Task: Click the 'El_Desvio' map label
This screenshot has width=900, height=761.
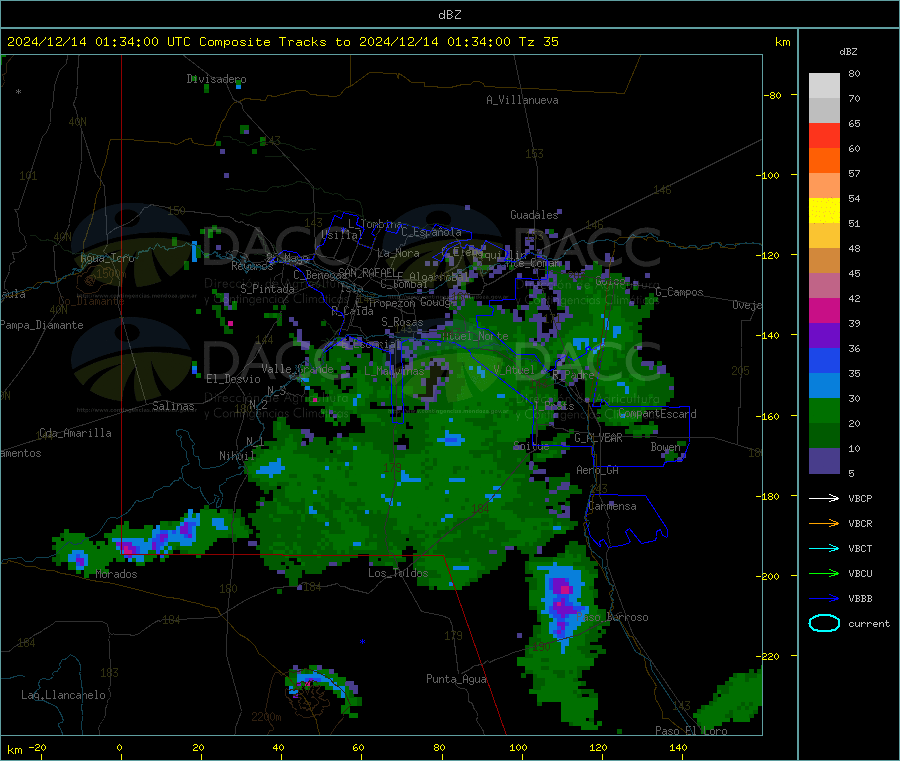Action: click(233, 379)
